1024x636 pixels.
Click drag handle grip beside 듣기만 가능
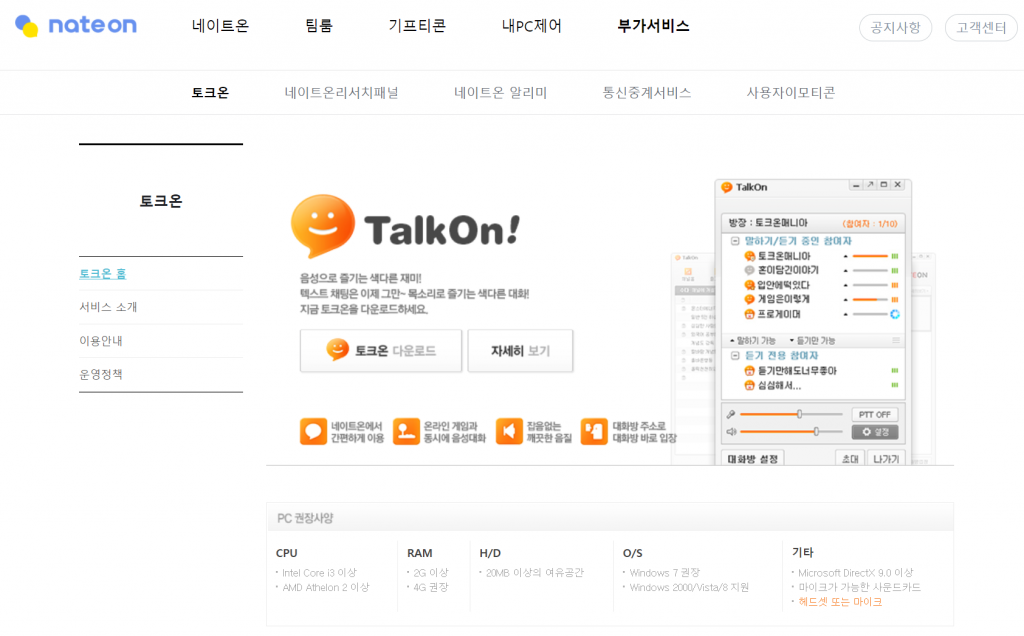[896, 340]
